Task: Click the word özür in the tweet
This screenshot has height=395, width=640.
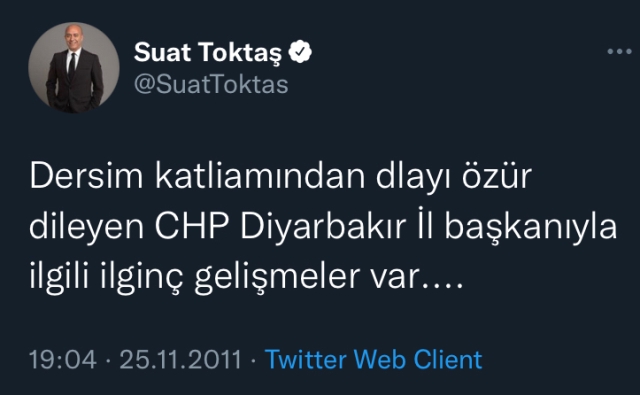Action: 497,177
